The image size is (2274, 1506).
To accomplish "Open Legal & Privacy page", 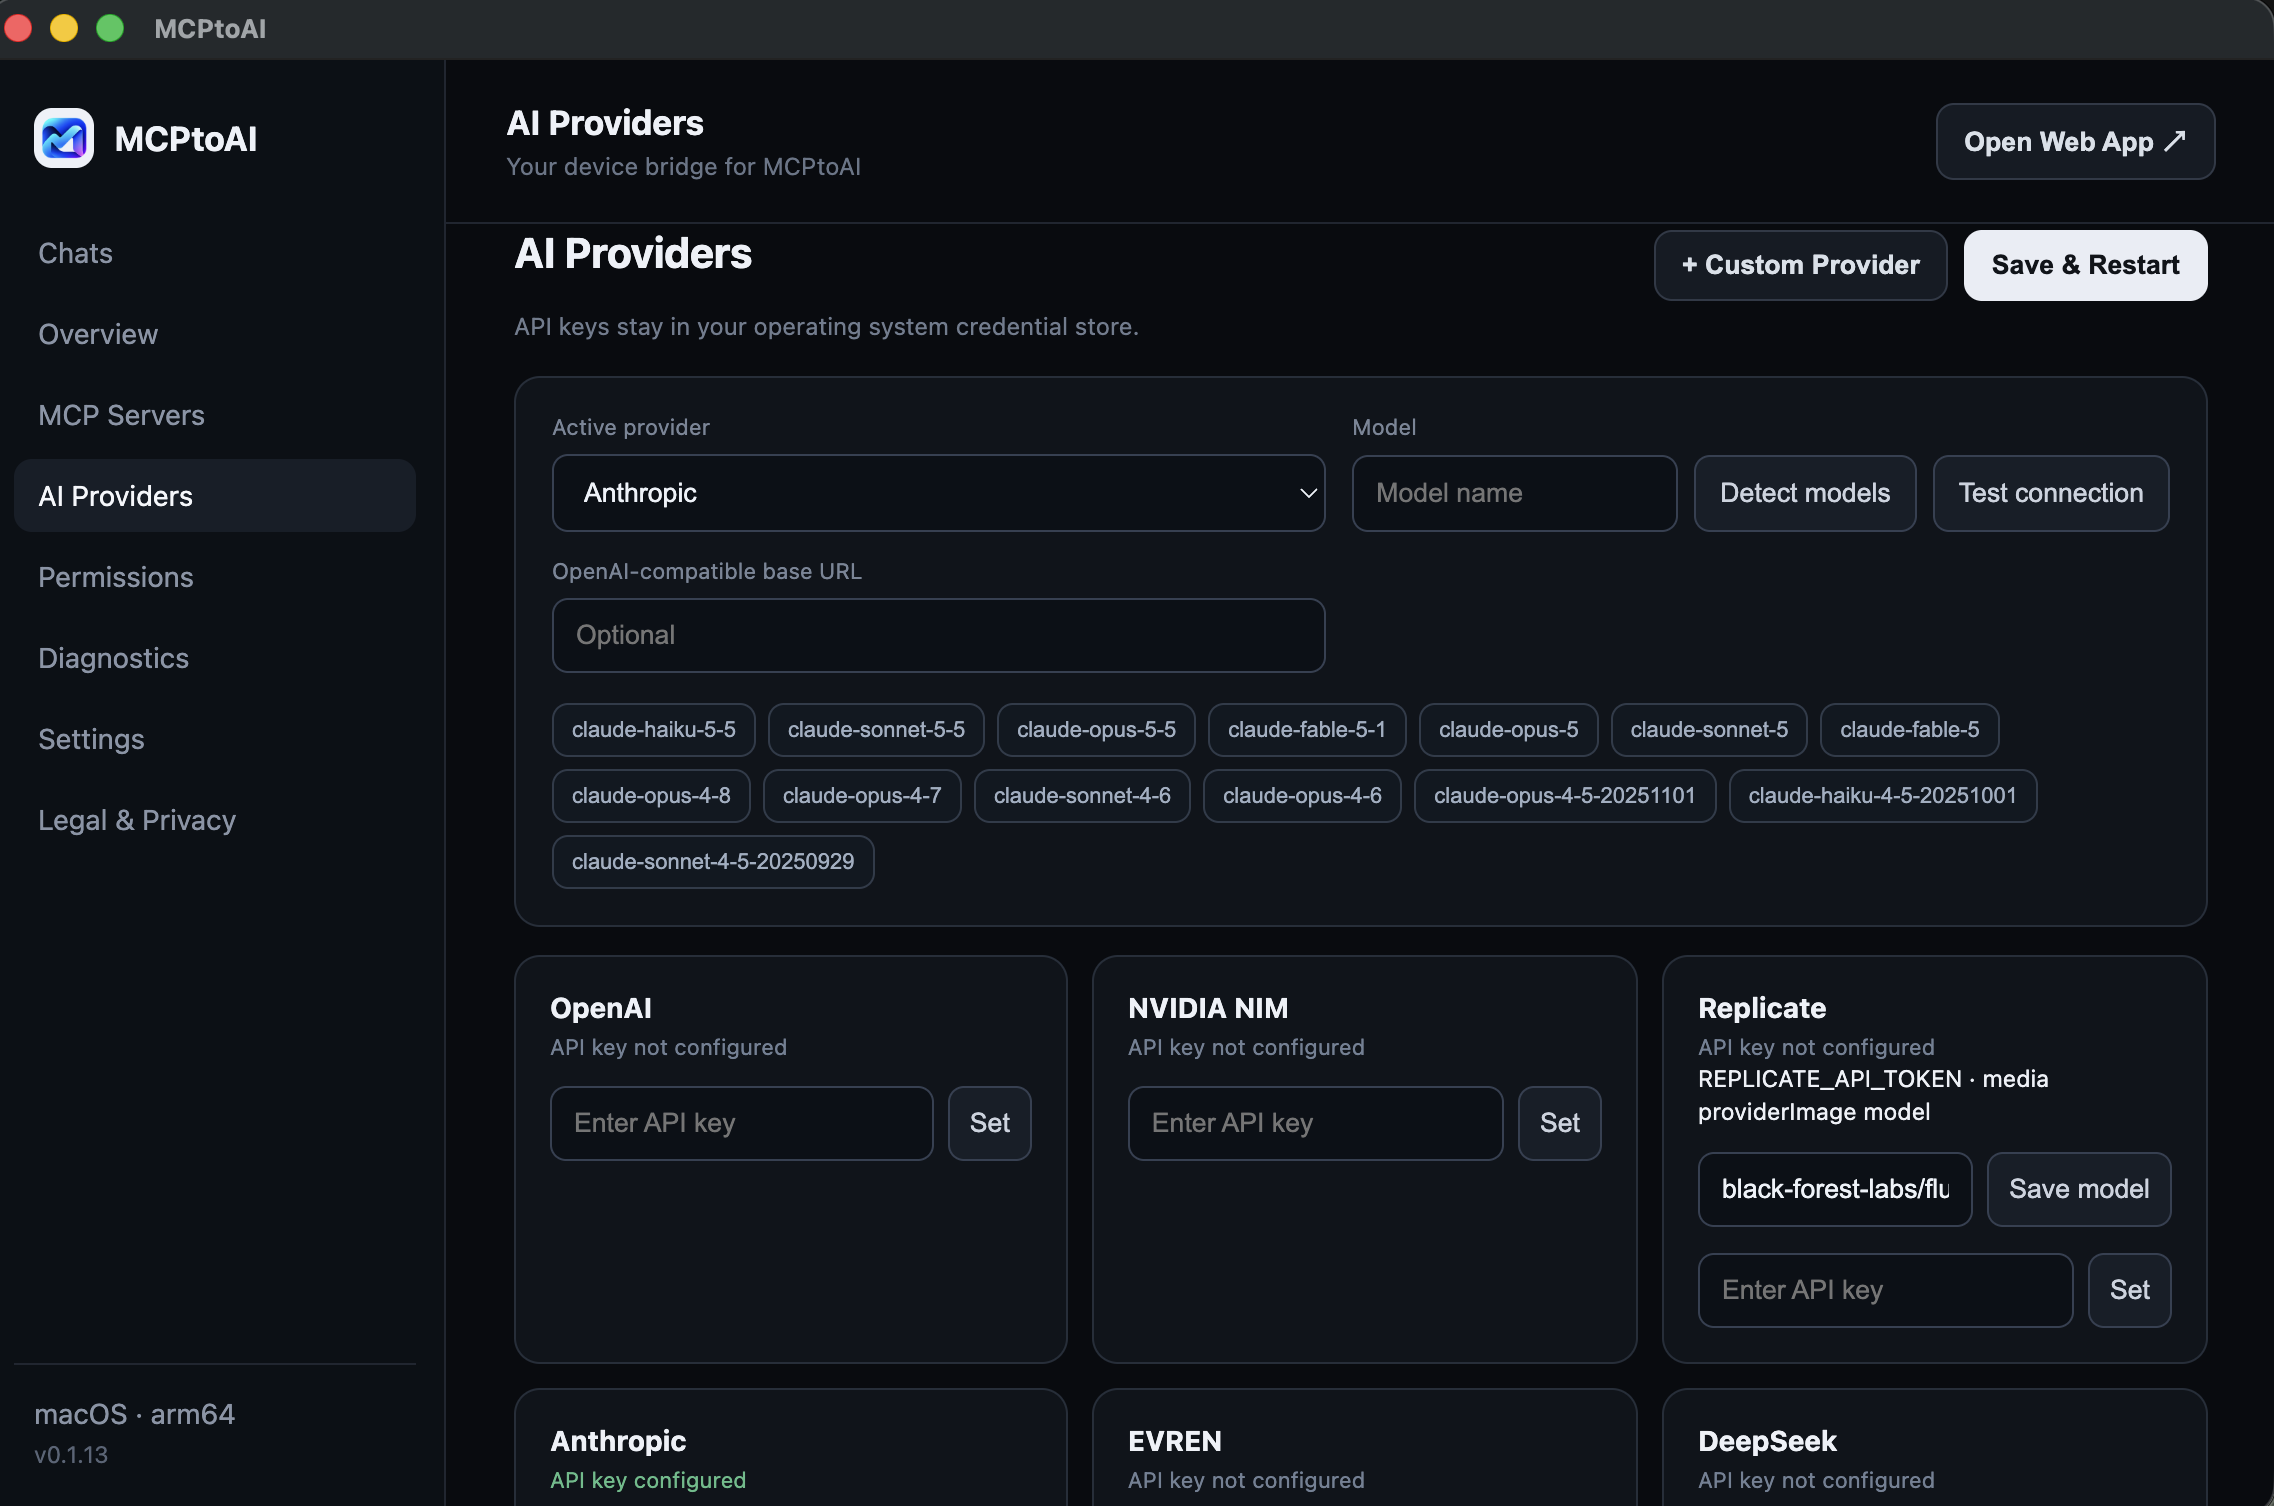I will tap(137, 820).
